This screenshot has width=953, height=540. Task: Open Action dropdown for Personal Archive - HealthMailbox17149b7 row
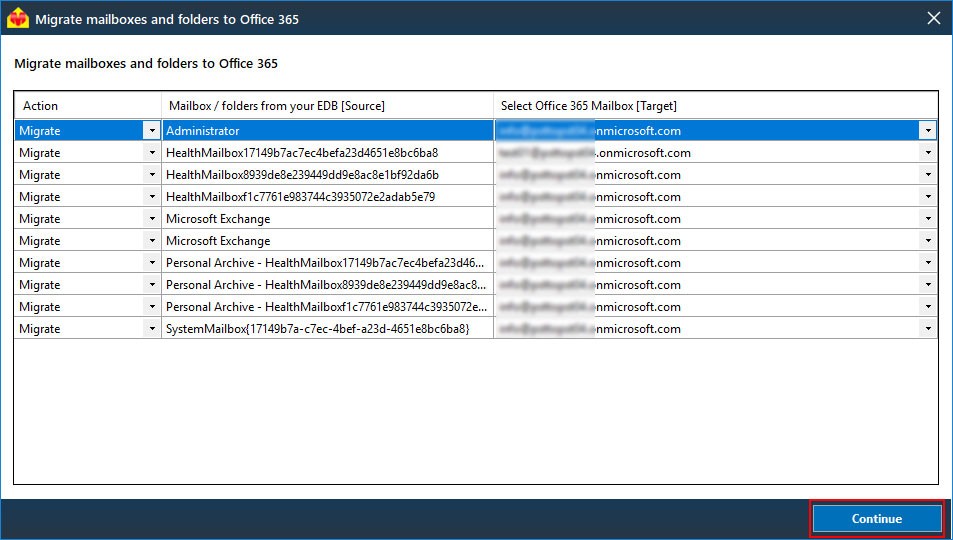[152, 263]
